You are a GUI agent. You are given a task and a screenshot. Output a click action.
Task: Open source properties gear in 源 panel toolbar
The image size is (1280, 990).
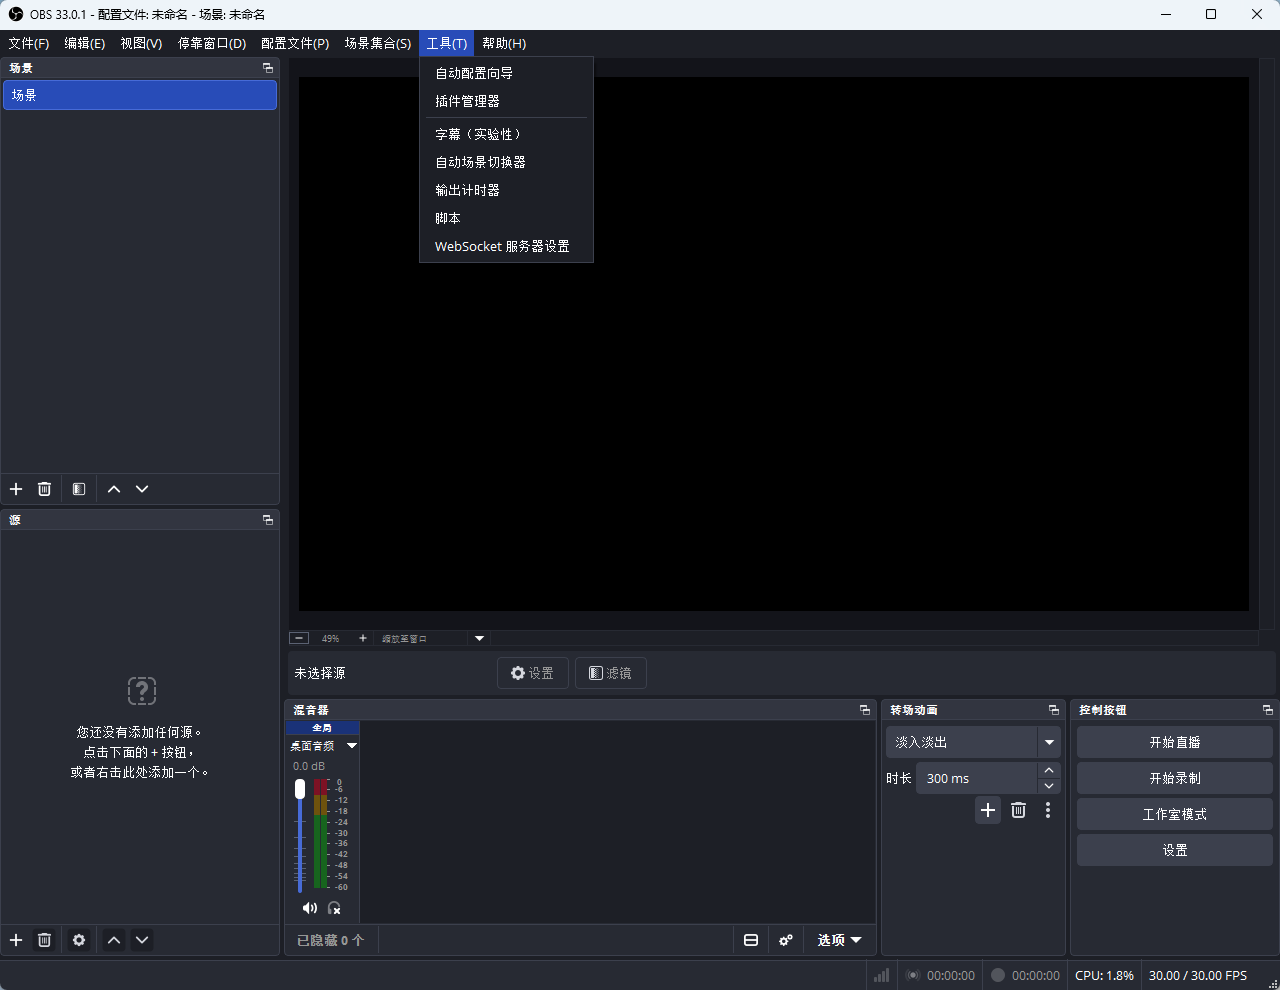(x=79, y=940)
